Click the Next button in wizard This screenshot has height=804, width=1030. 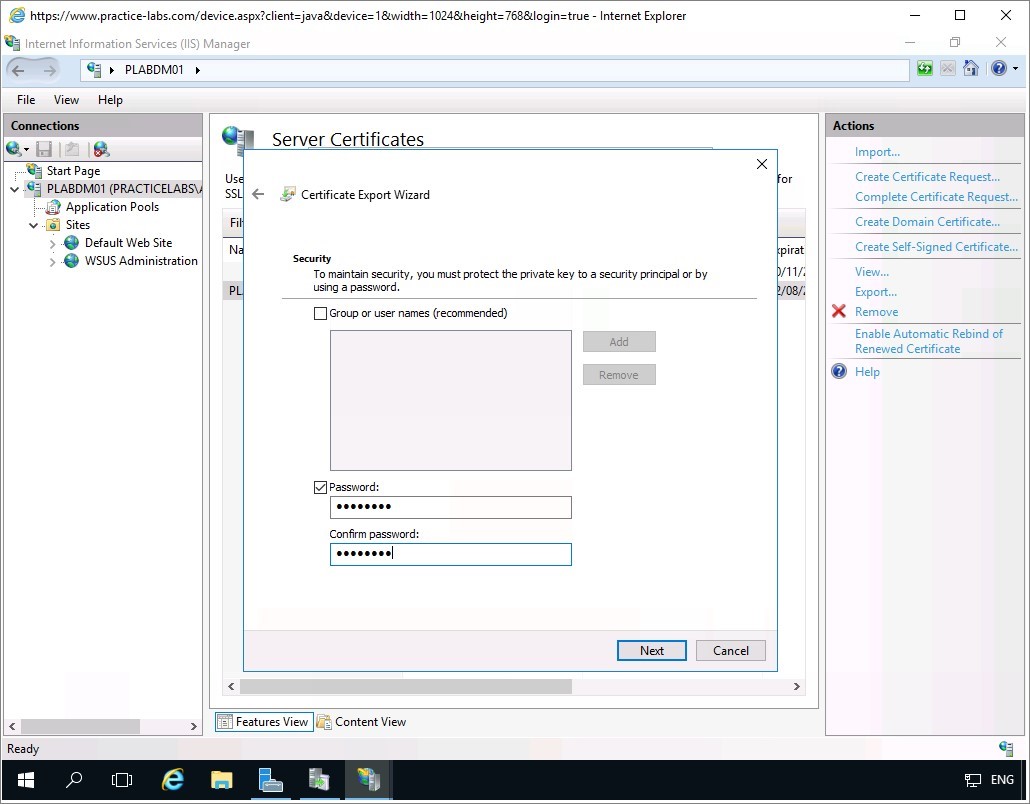(x=651, y=650)
